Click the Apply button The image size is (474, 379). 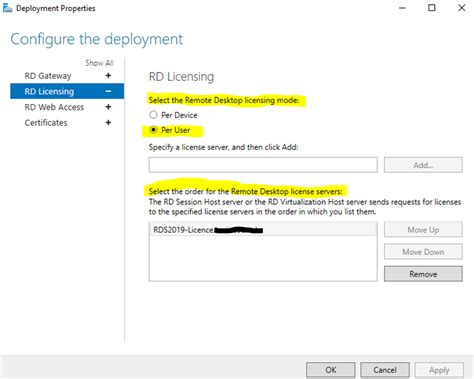[439, 370]
